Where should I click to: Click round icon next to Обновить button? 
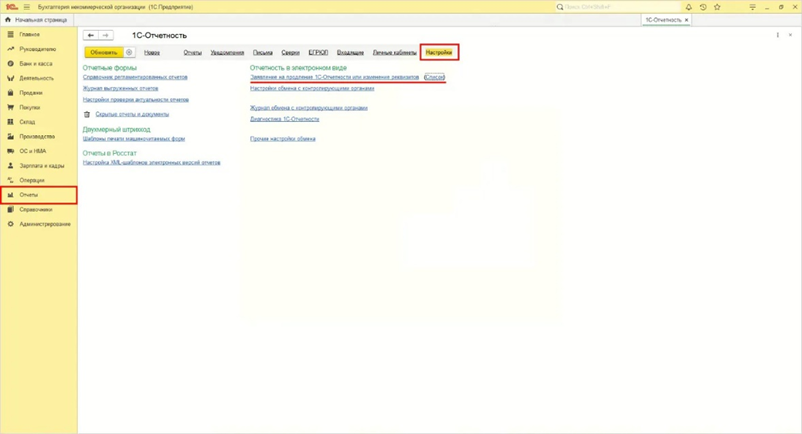129,52
